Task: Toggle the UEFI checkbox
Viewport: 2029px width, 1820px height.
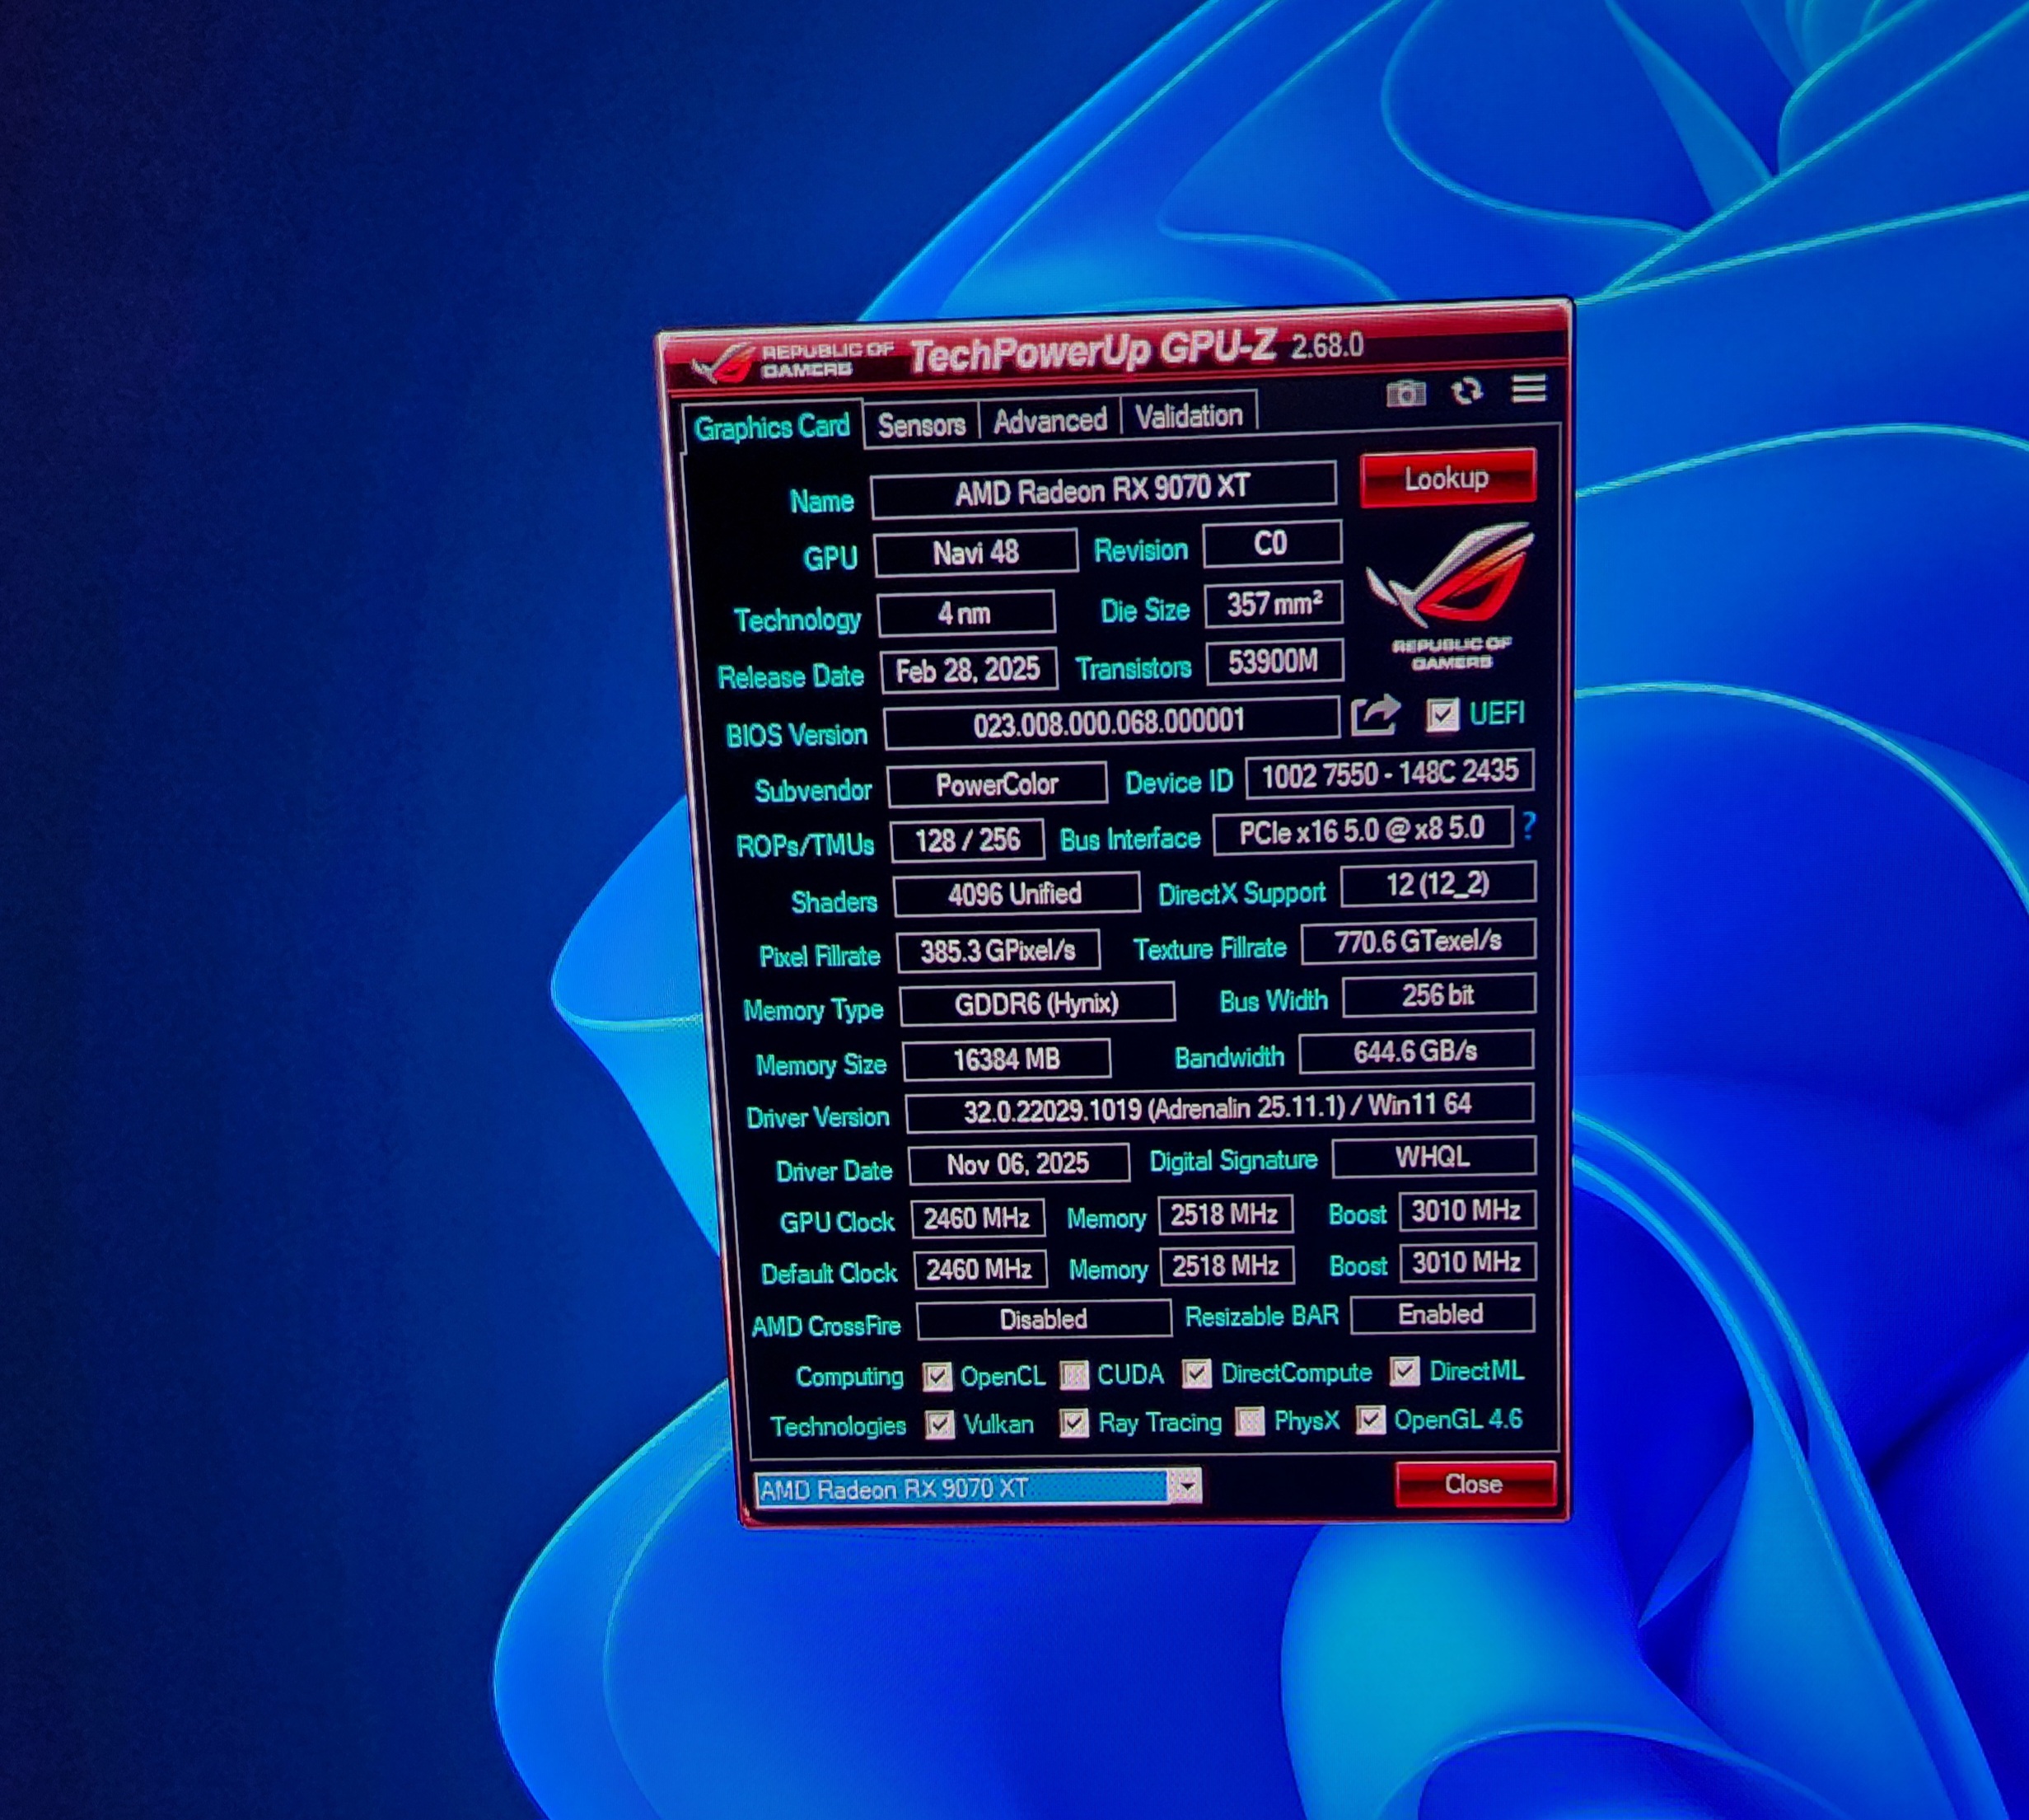Action: tap(1442, 715)
